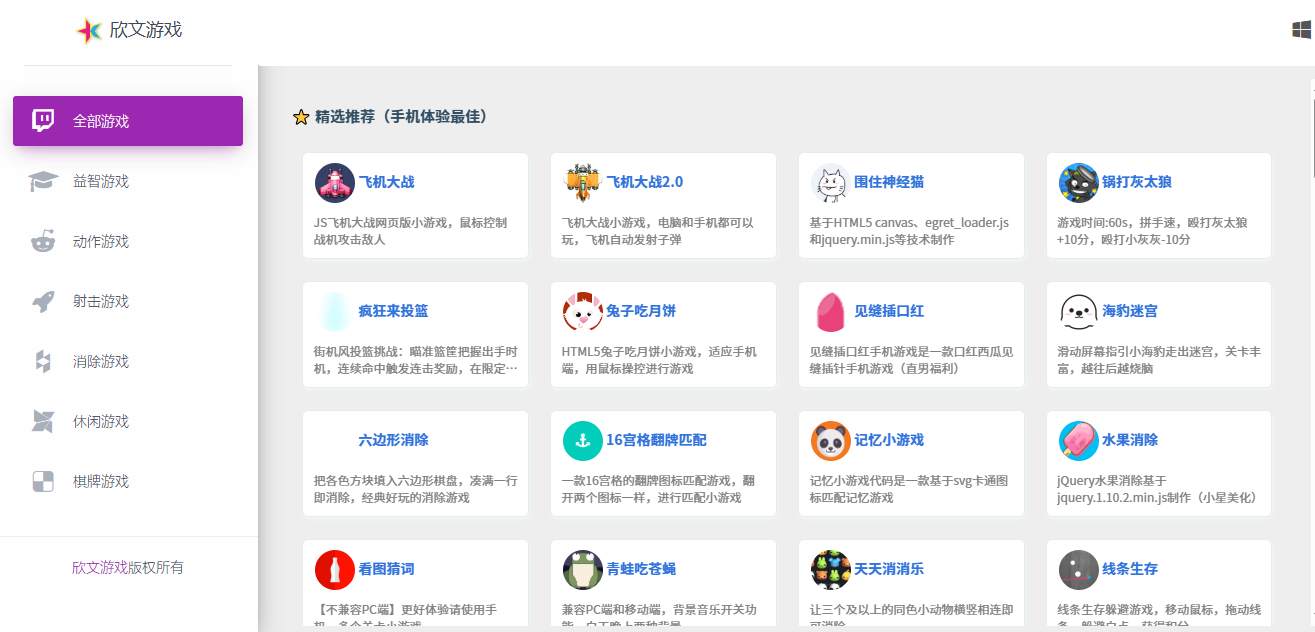Click description starting '记忆小游戏代码是一款'
Image resolution: width=1315 pixels, height=632 pixels.
click(x=907, y=489)
